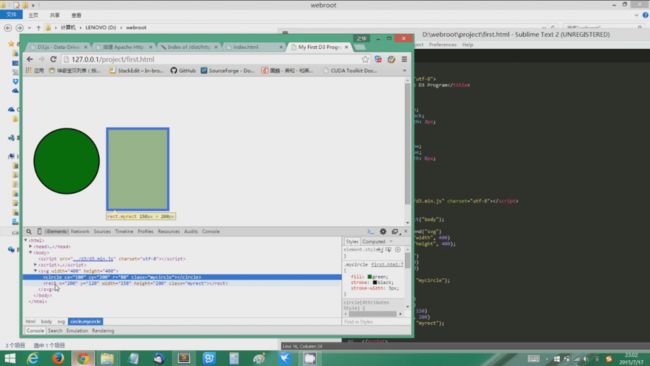Switch to the Network panel tab

80,231
